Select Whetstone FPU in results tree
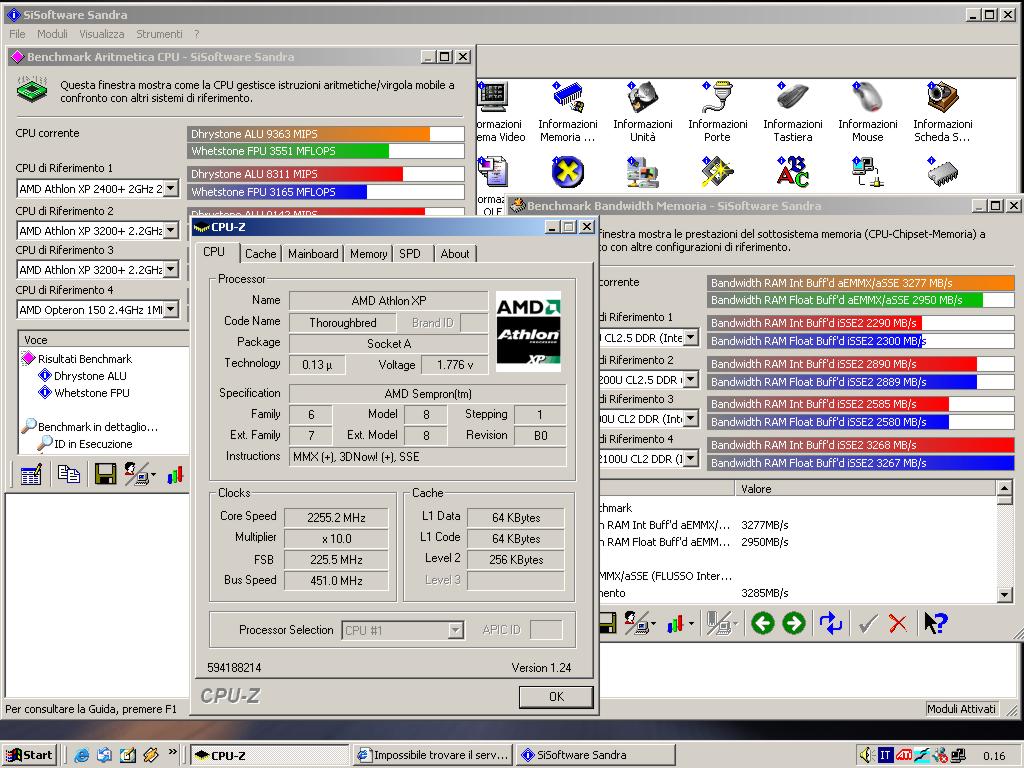 coord(91,392)
